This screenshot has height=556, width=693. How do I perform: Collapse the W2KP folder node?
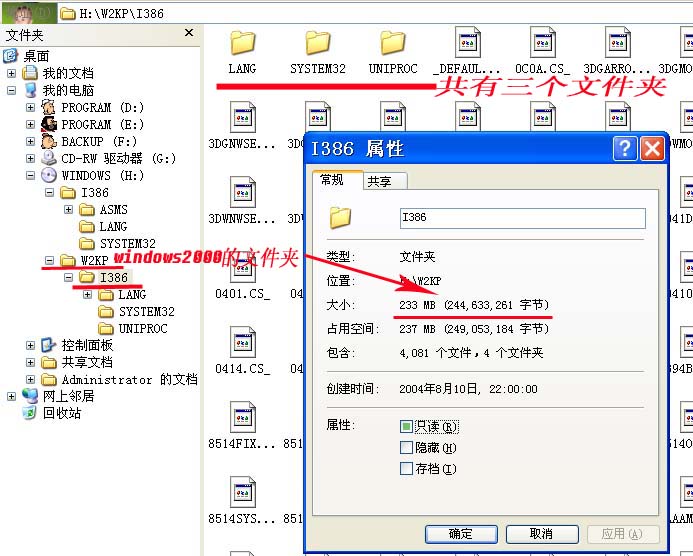pos(50,260)
